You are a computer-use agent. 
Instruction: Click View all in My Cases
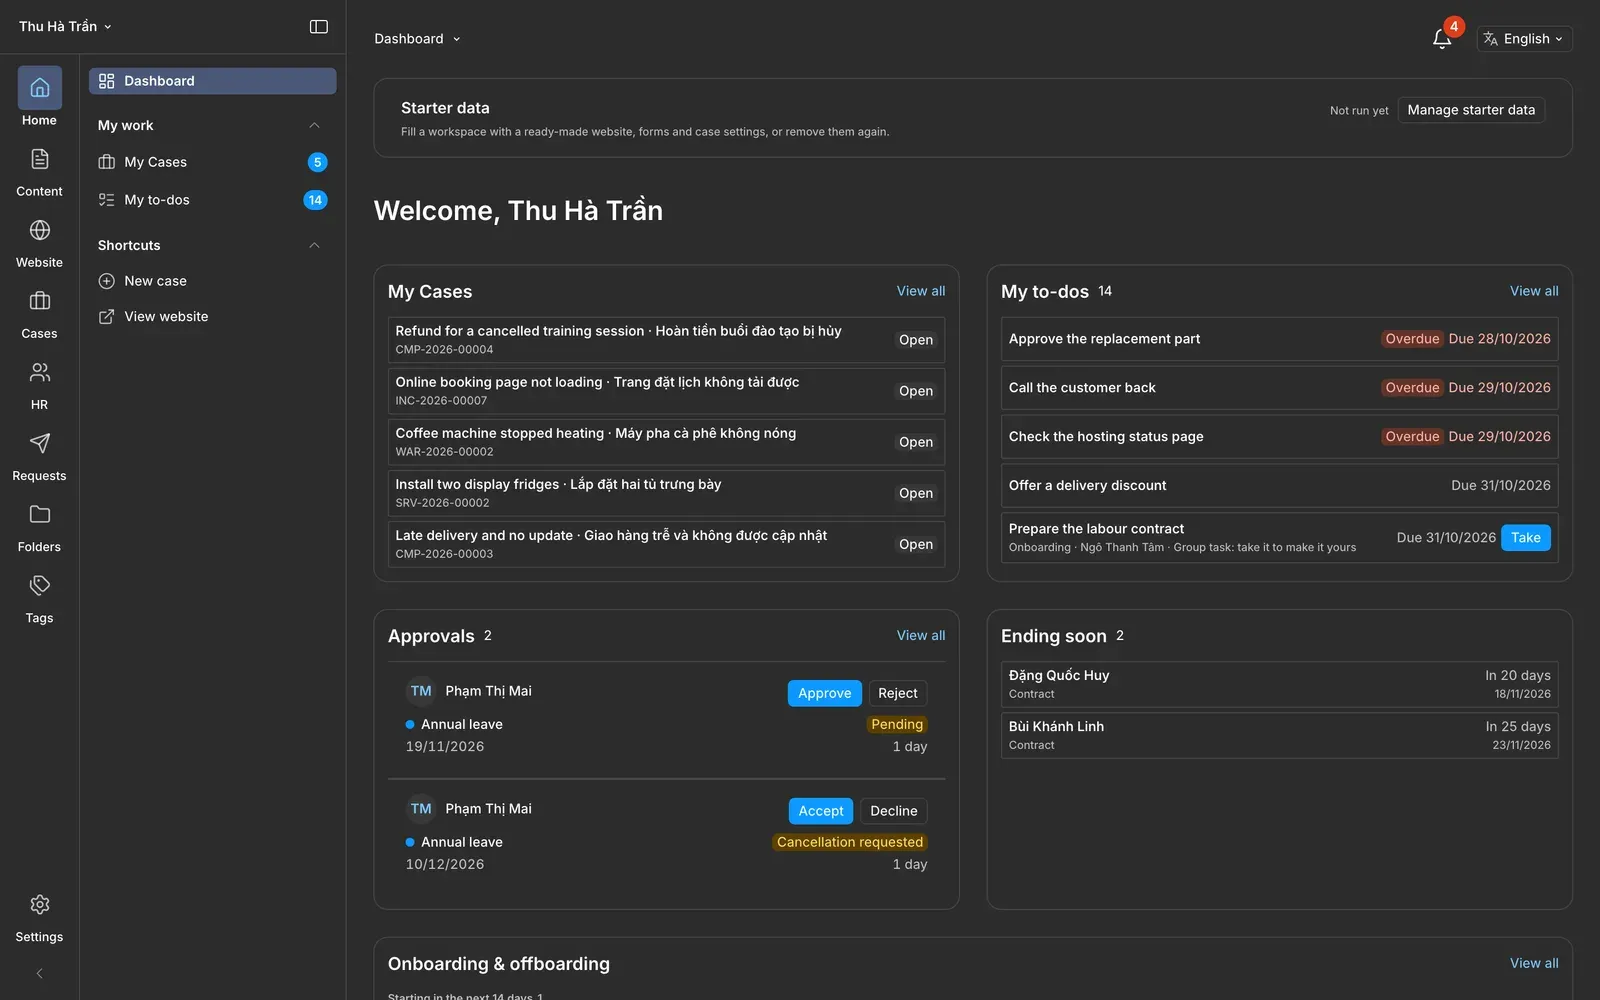[x=920, y=291]
